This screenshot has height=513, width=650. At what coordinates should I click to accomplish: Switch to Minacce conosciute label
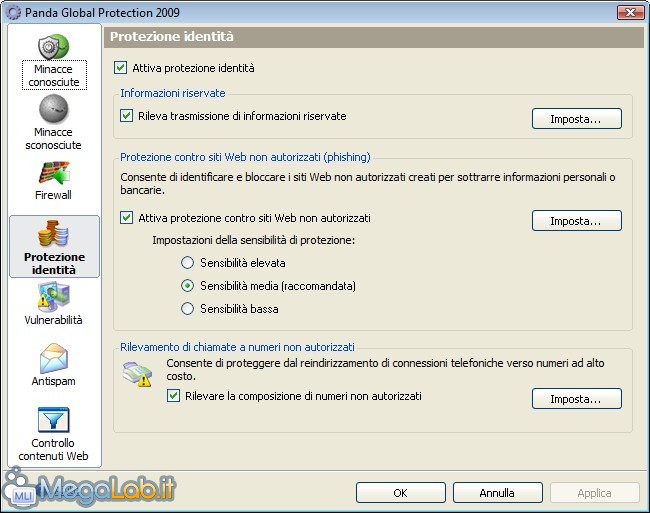[x=54, y=75]
